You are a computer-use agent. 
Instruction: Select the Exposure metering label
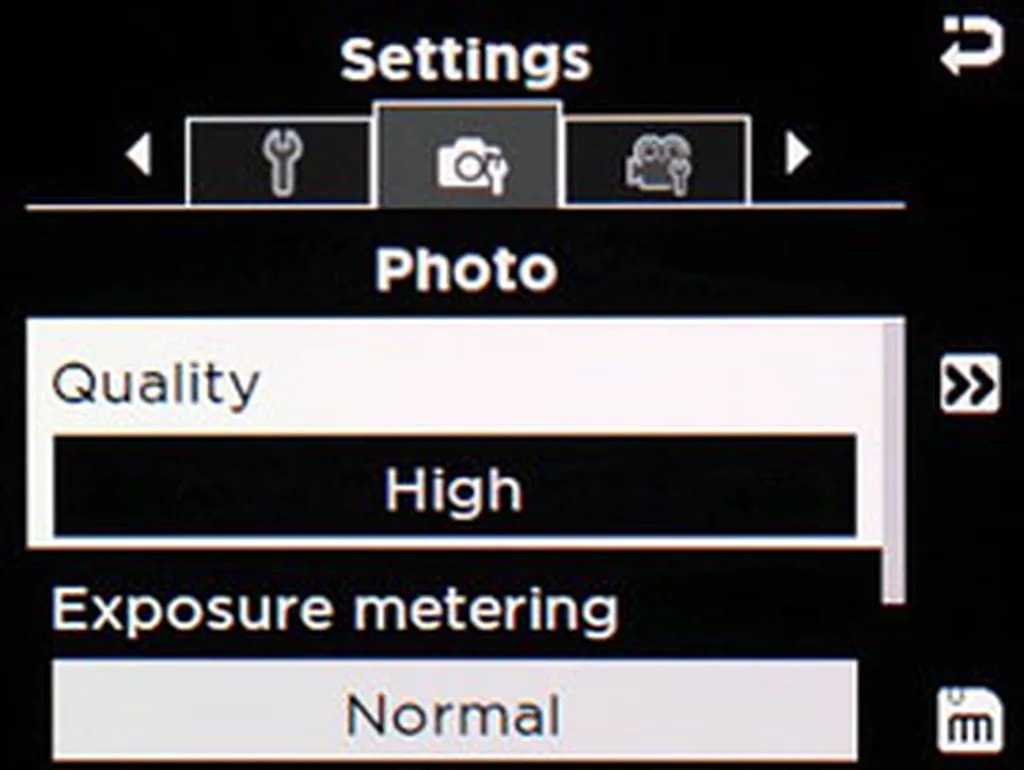click(335, 609)
